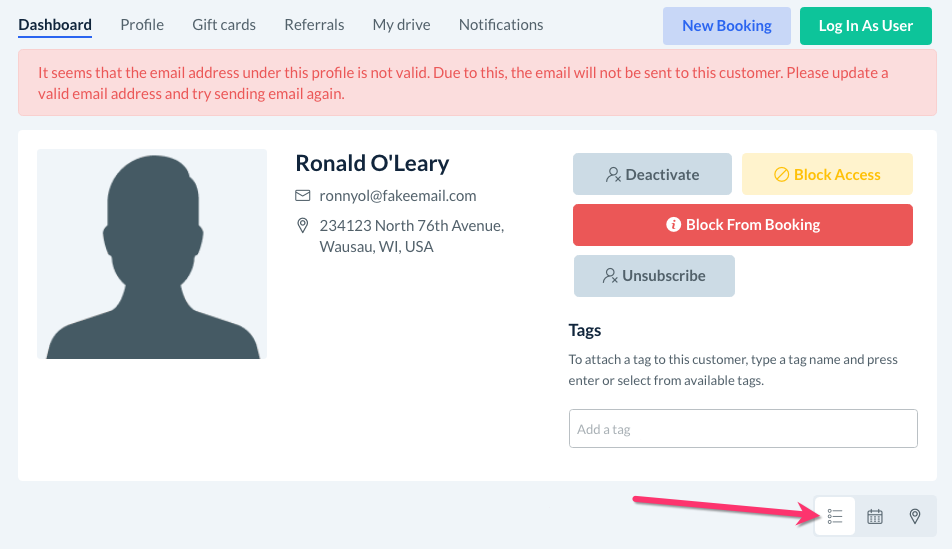Click the location pin beside the address
This screenshot has height=549, width=952.
(x=303, y=226)
